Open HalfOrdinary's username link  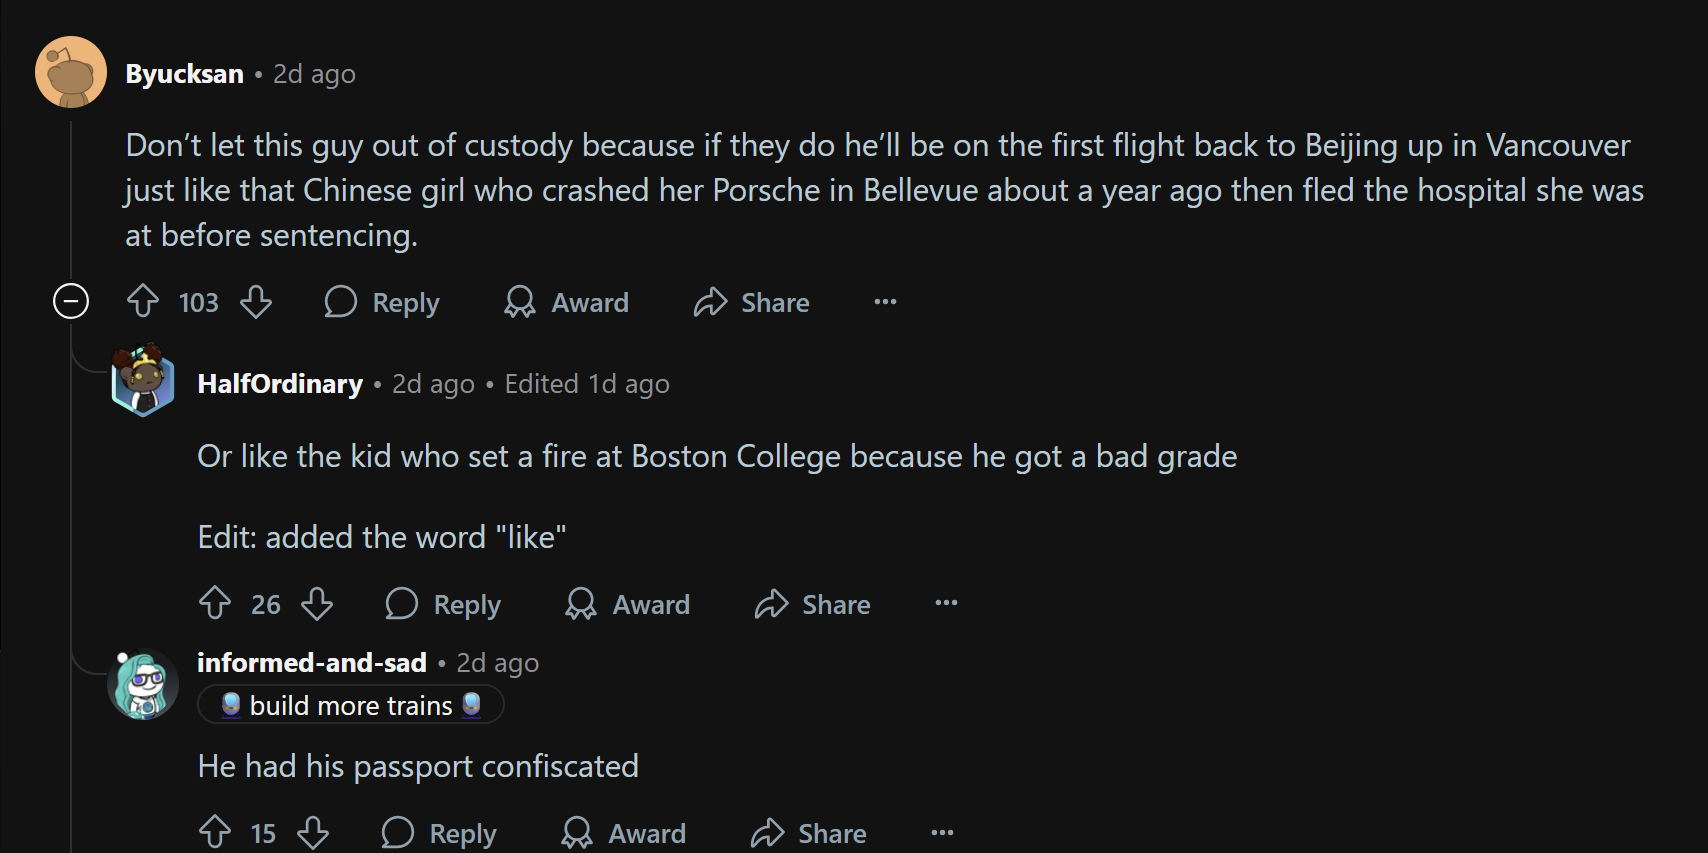point(280,384)
